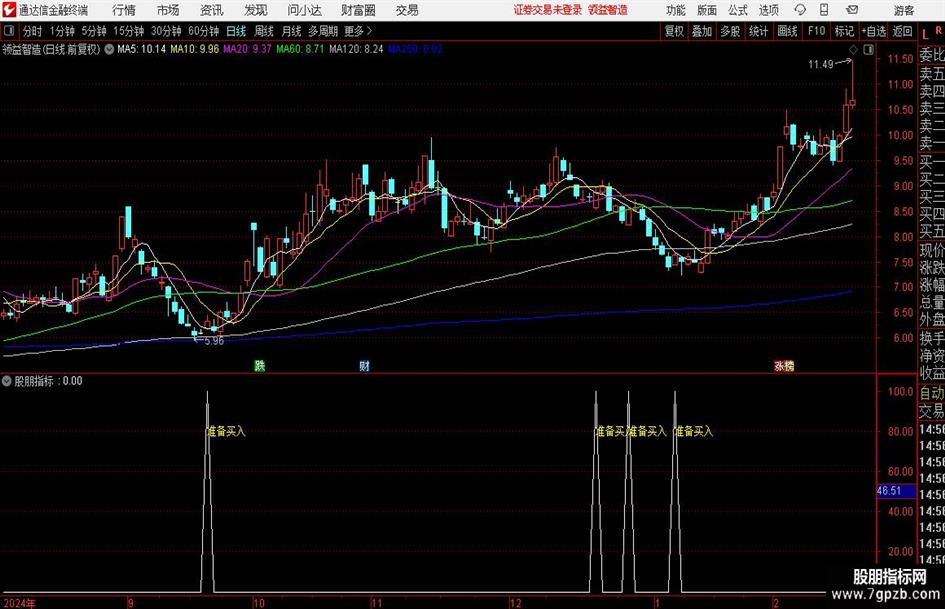945x609 pixels.
Task: Toggle the left sidebar panel icon
Action: [x=9, y=31]
